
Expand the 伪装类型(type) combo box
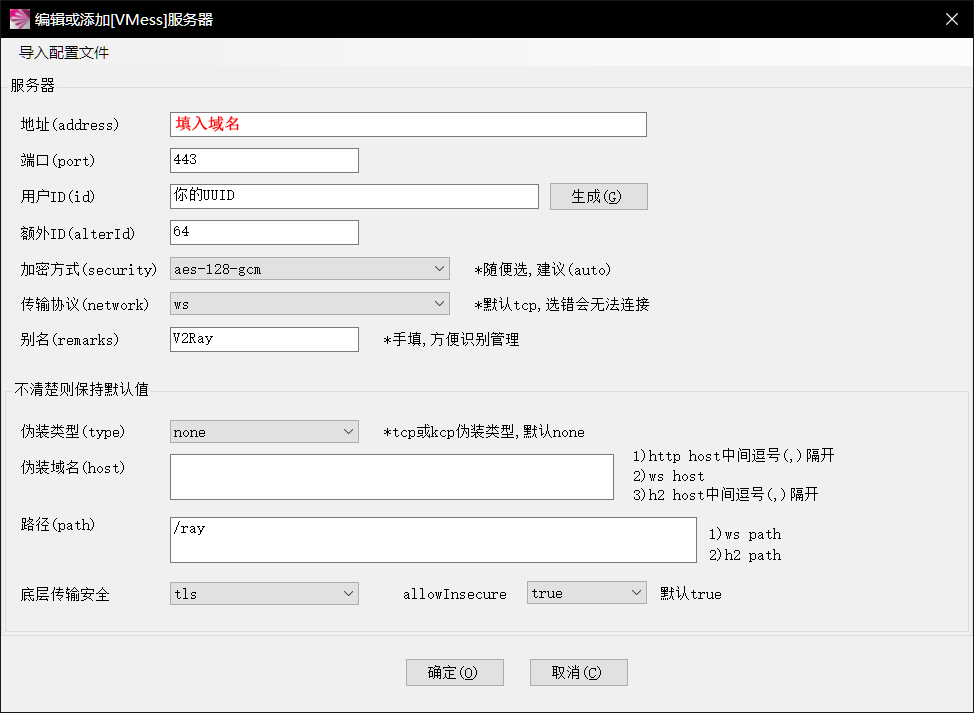(264, 432)
